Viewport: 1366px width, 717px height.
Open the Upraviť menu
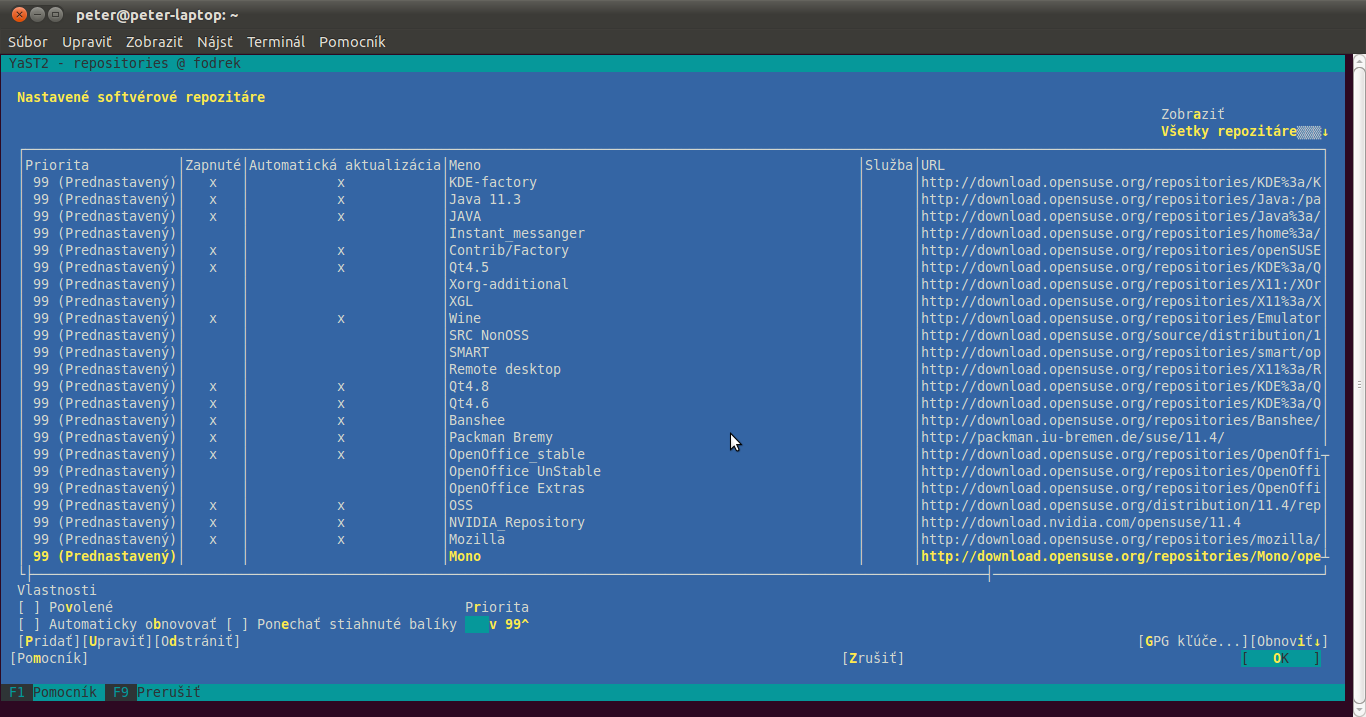click(87, 42)
